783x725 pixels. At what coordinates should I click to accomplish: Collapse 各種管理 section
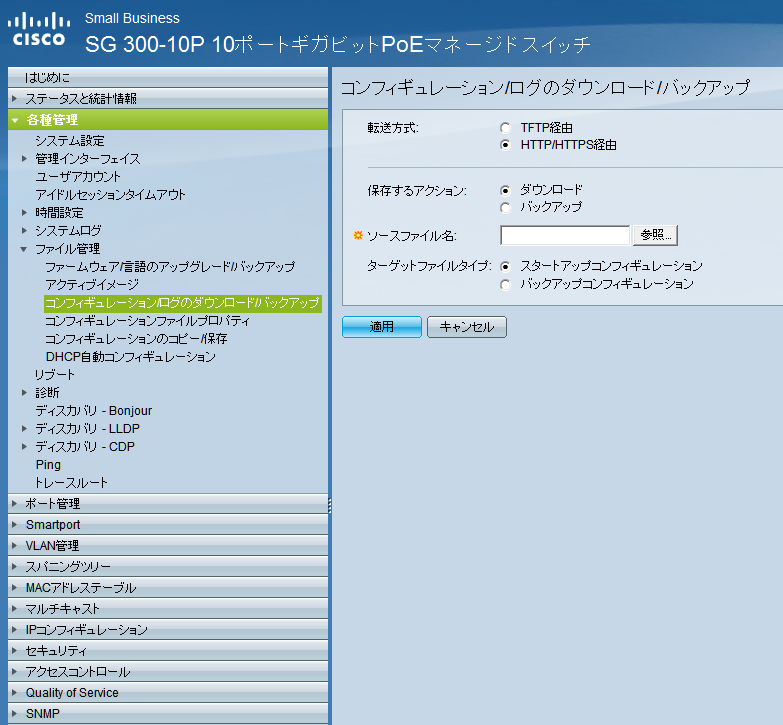(x=168, y=120)
